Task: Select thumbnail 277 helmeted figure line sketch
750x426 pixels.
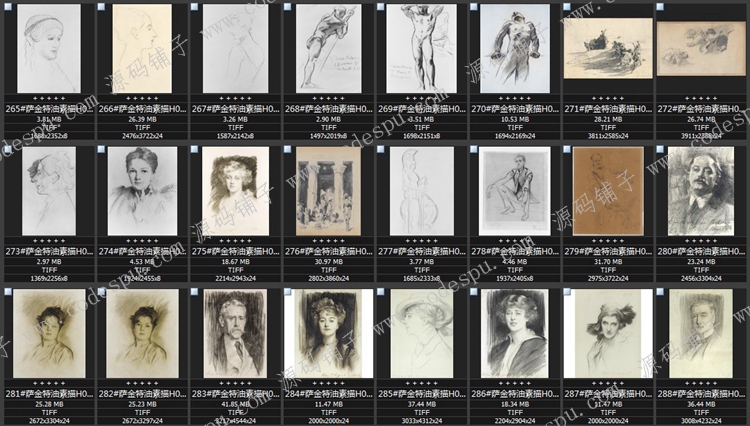Action: pos(421,191)
